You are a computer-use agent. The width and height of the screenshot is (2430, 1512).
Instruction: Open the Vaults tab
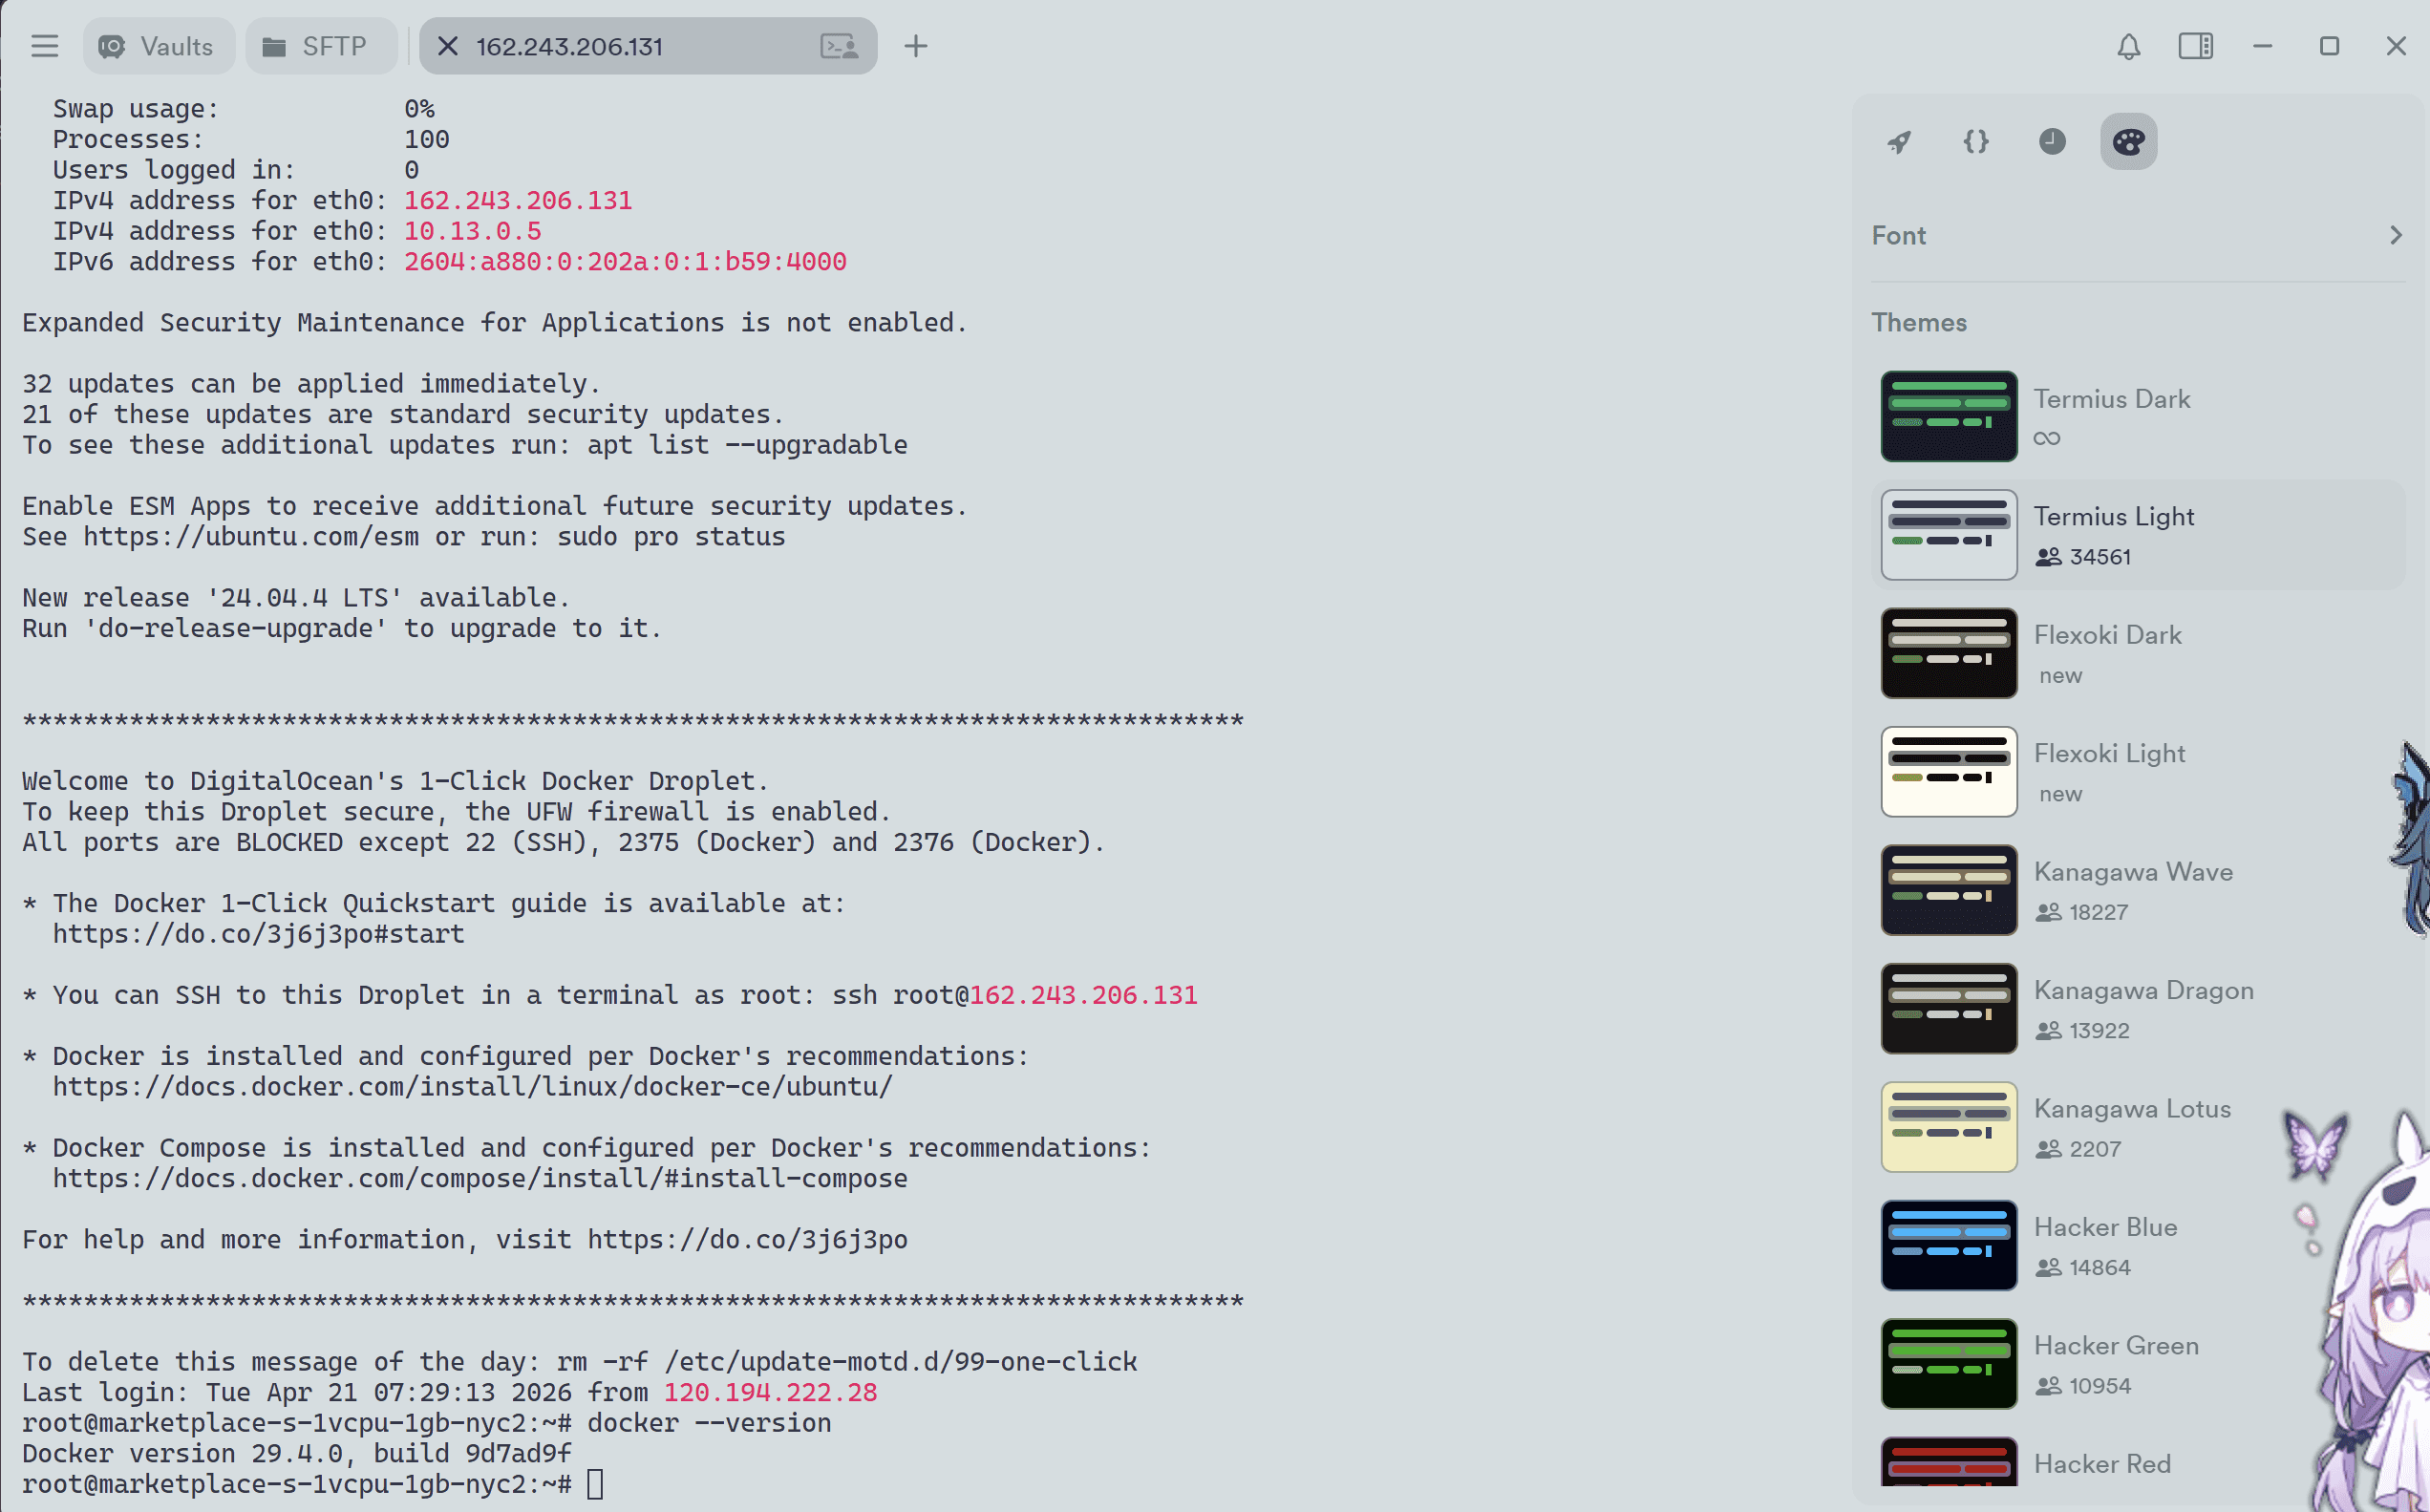(159, 46)
